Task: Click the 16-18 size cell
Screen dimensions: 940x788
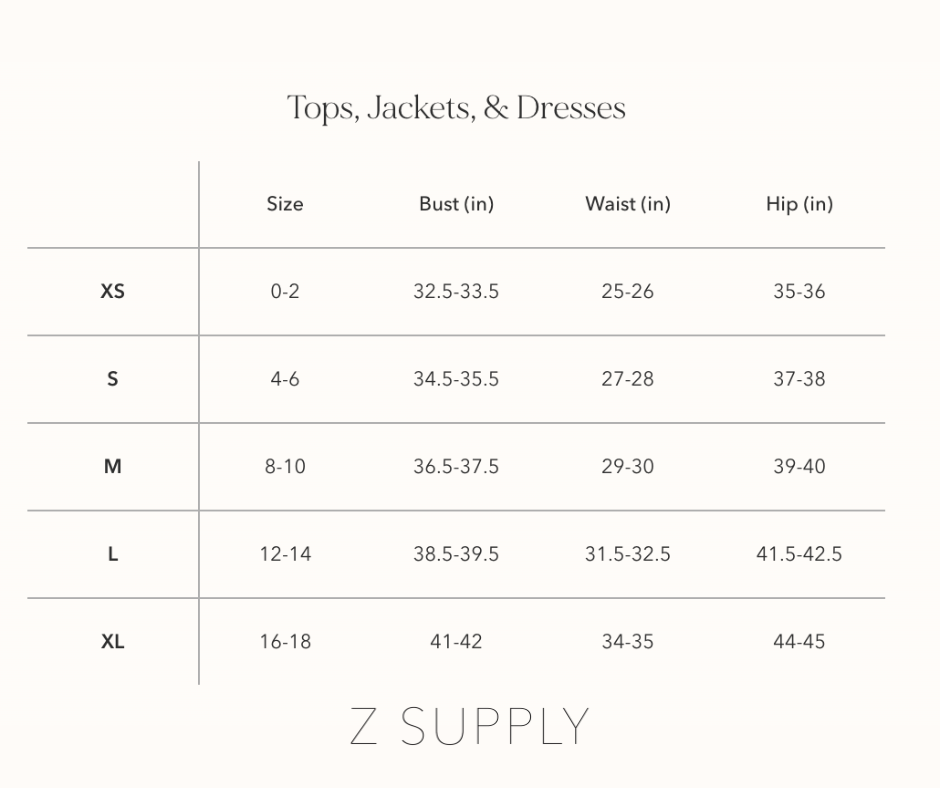Action: [285, 642]
